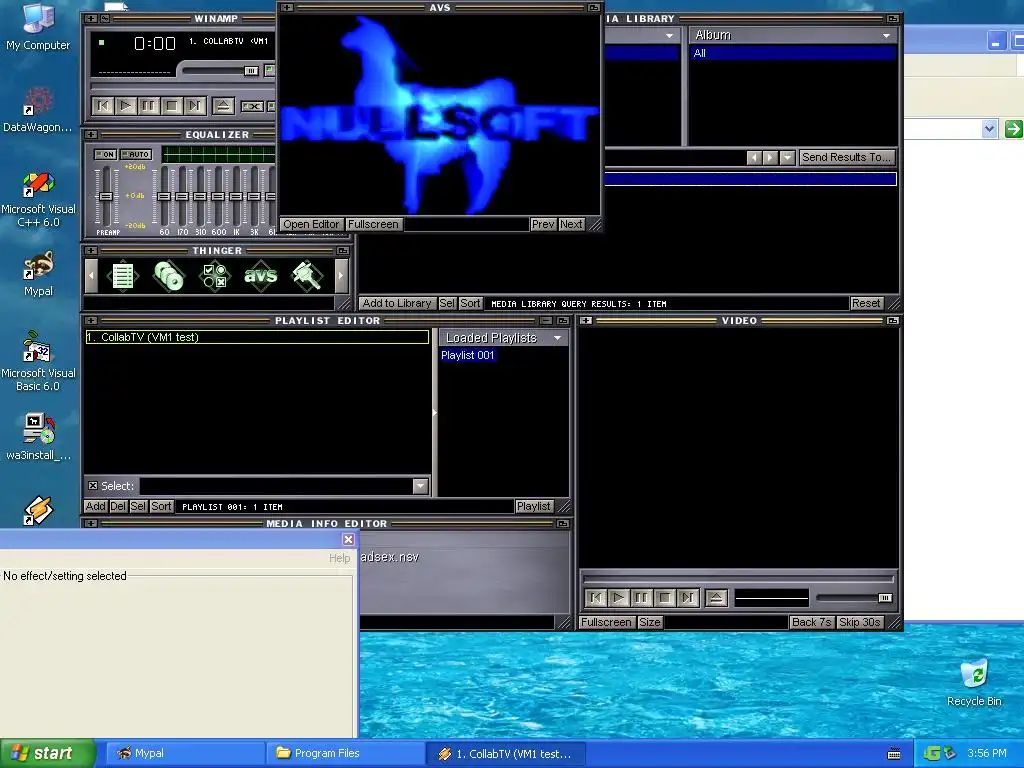
Task: Click Stop in main Winamp window
Action: coord(172,106)
